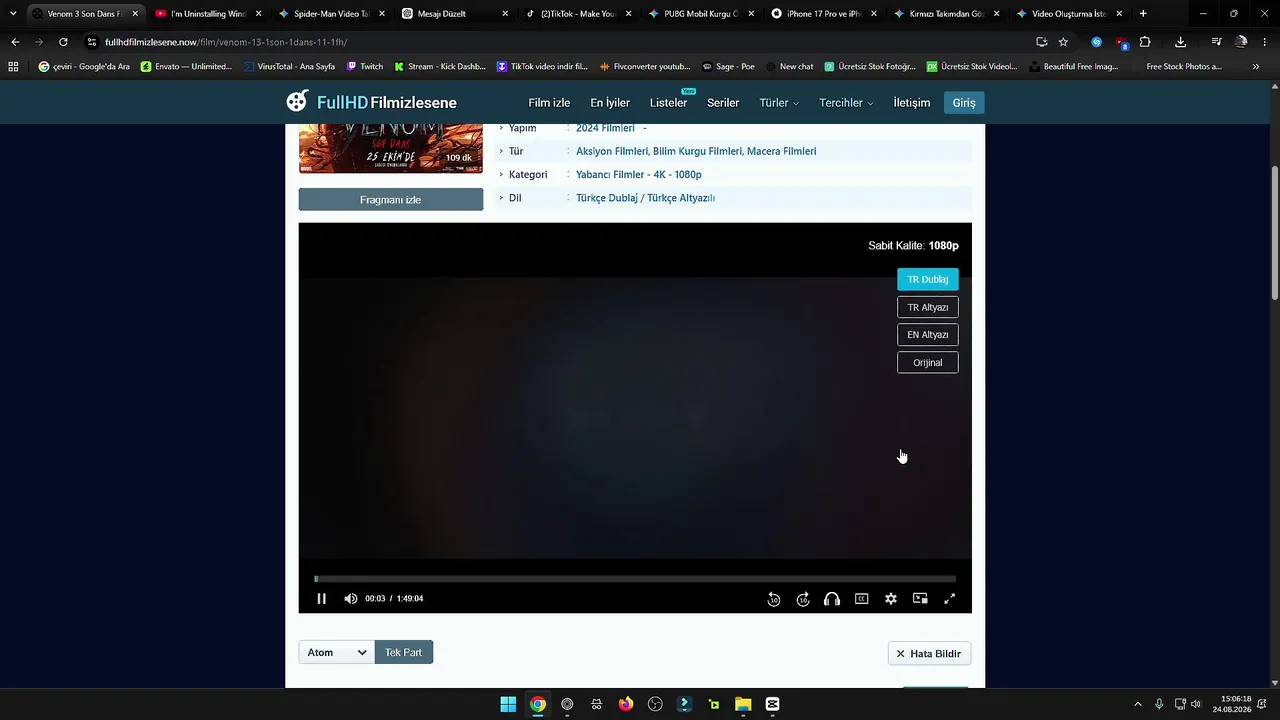This screenshot has height=720, width=1280.
Task: Open CapCut from the taskbar
Action: tap(772, 704)
